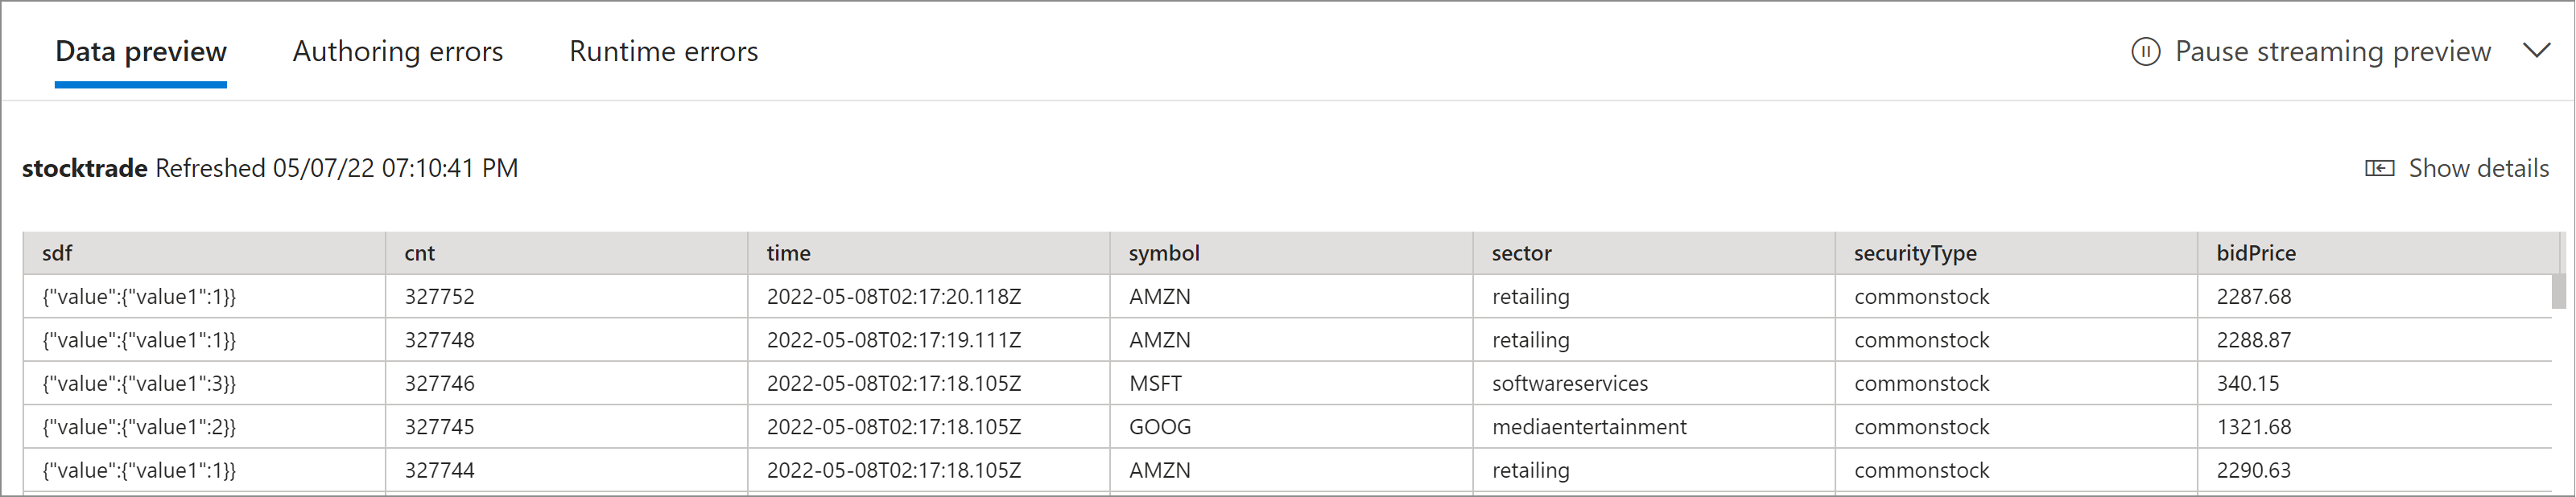Screen dimensions: 2576x497
Task: Select the bidPrice column header
Action: pyautogui.click(x=2256, y=254)
